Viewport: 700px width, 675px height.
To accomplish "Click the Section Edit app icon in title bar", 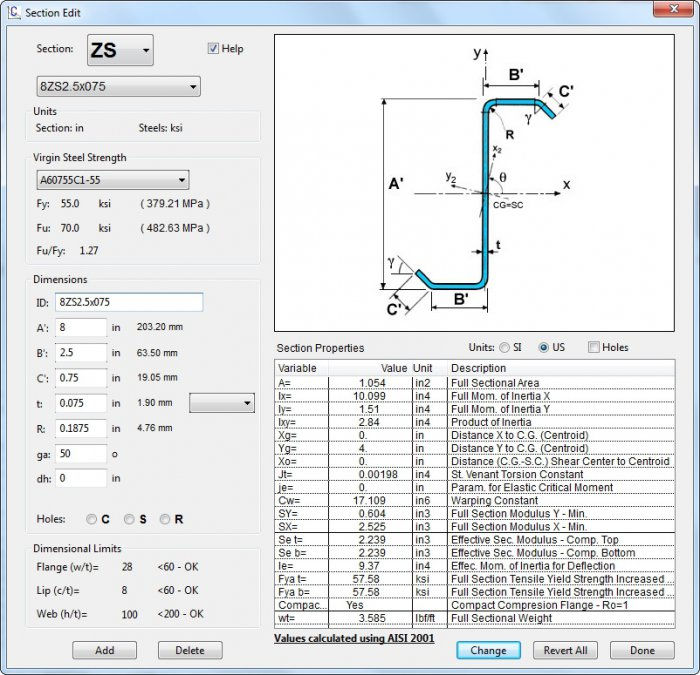I will (x=14, y=12).
